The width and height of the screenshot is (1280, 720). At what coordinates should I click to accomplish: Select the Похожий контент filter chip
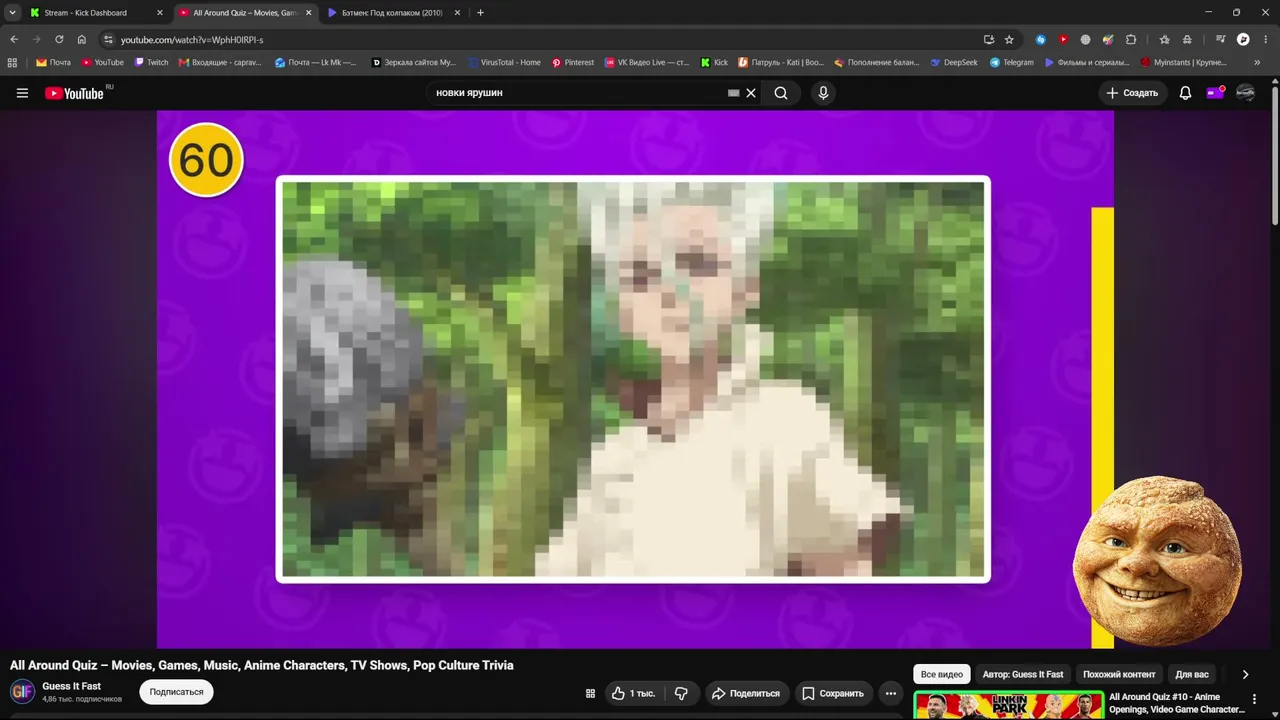coord(1119,674)
